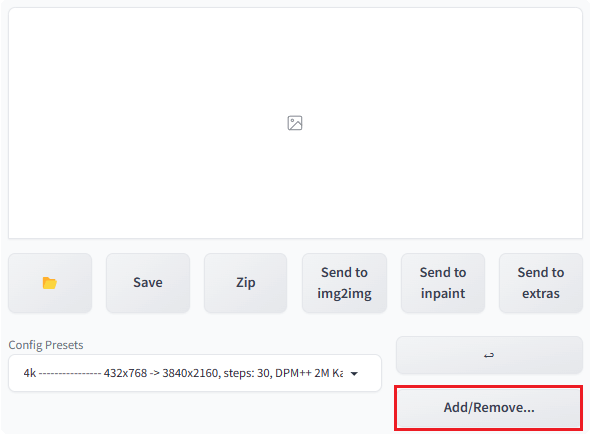Send the result to inpaint

443,283
